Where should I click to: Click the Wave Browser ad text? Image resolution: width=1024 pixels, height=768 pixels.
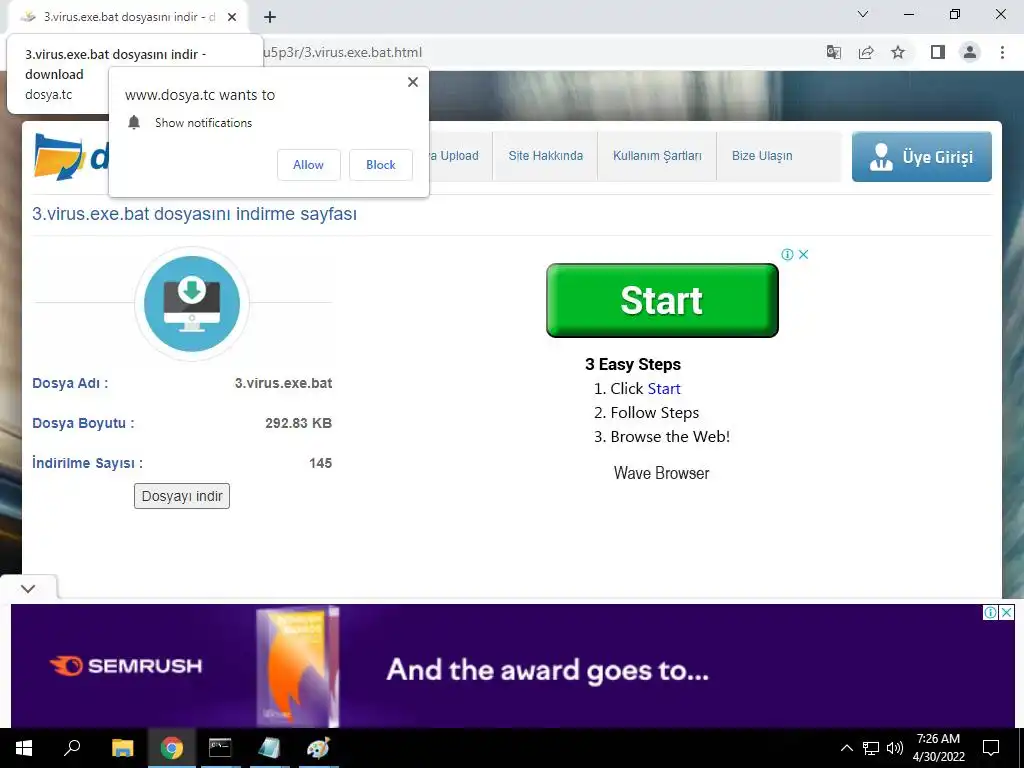coord(662,473)
